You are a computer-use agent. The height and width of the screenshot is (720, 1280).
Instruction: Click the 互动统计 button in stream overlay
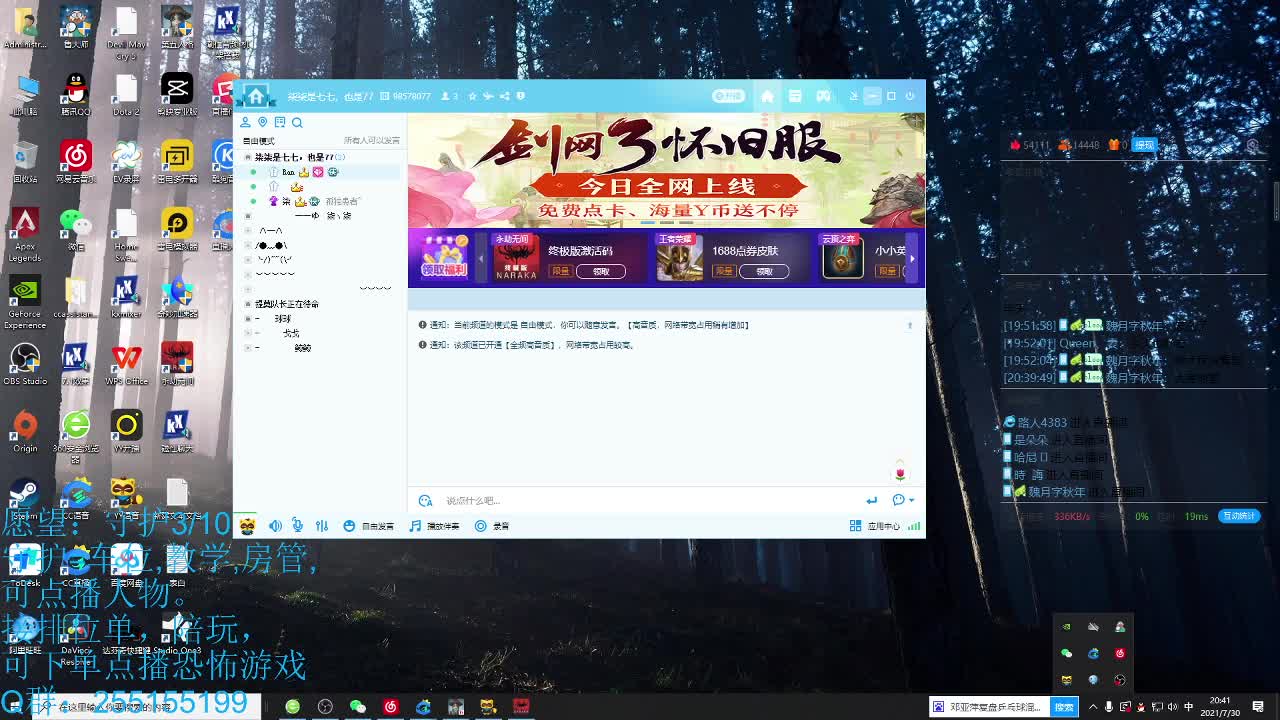pyautogui.click(x=1238, y=516)
